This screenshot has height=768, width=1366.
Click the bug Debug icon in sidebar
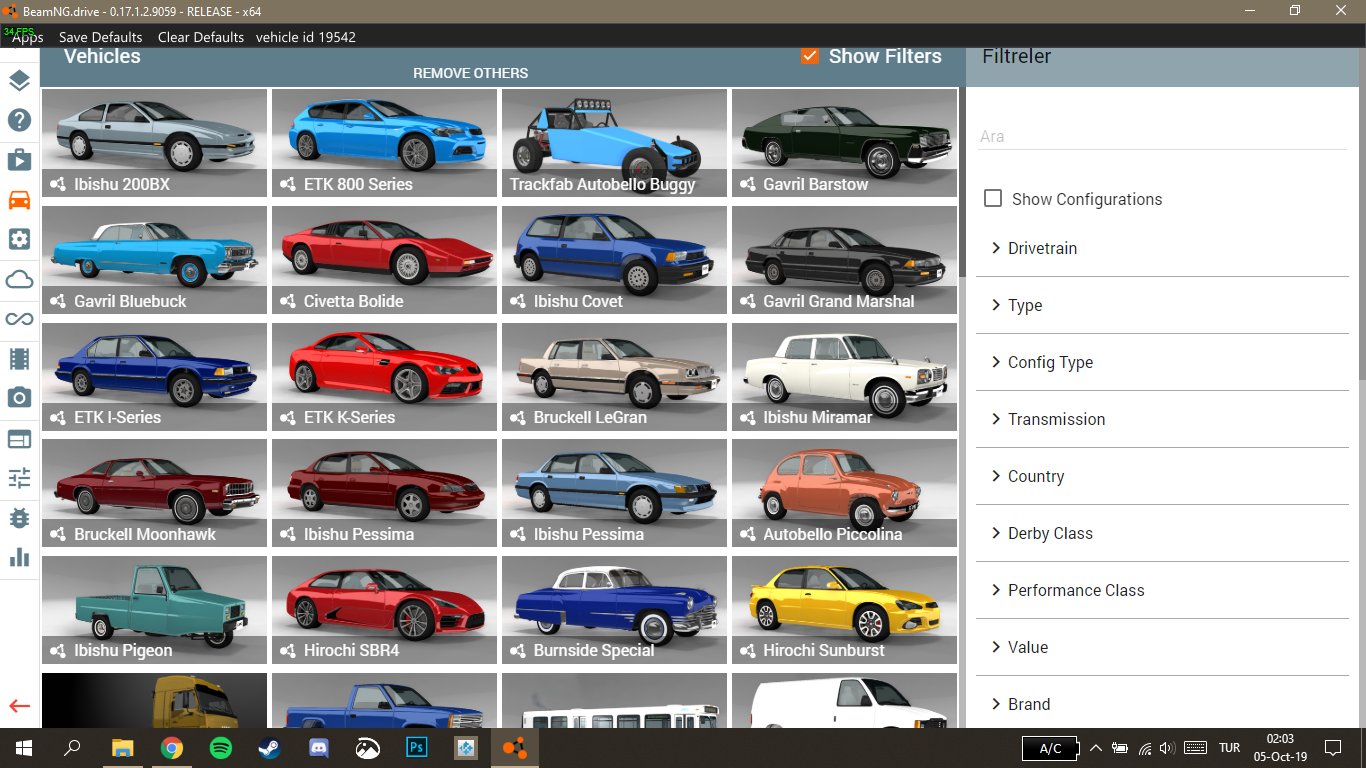coord(19,517)
